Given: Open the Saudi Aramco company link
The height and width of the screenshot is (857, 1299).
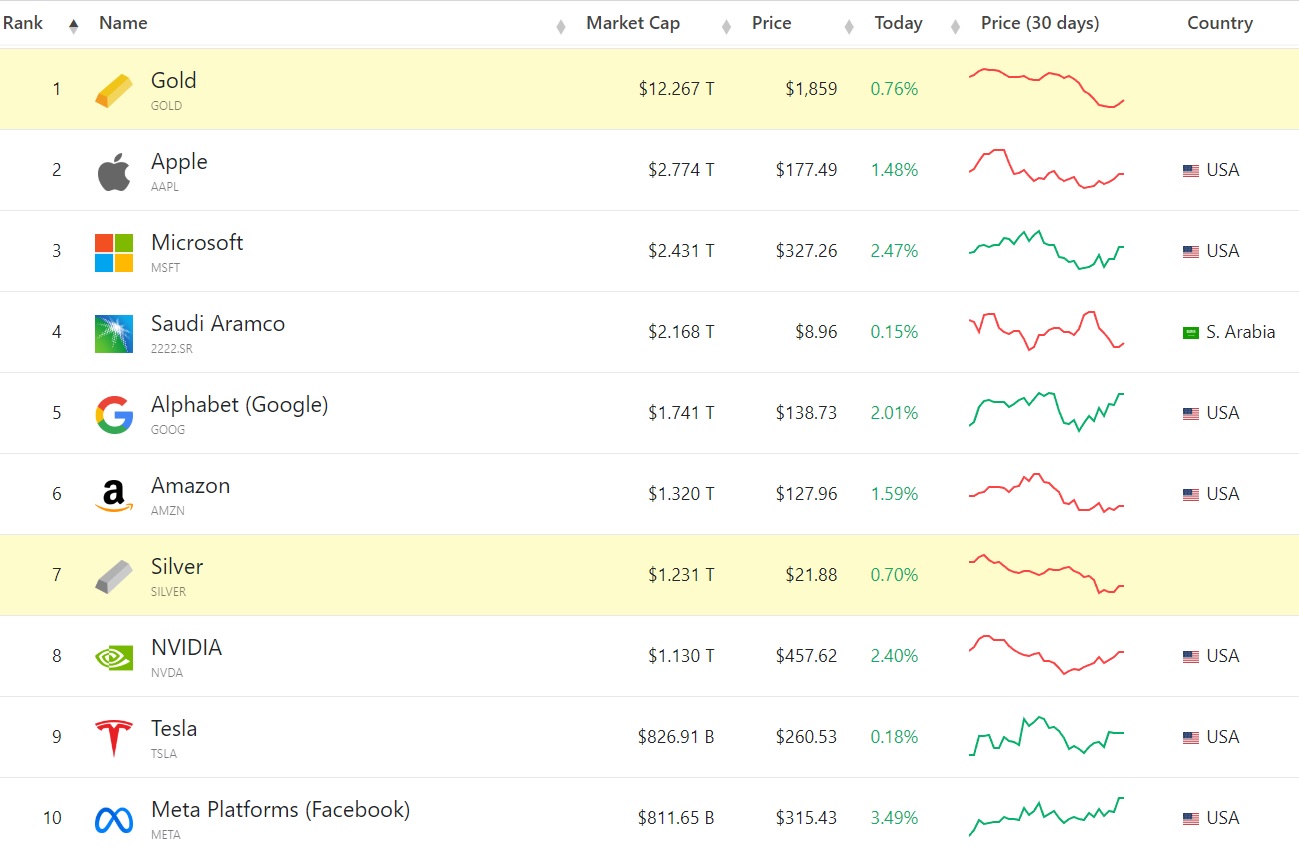Looking at the screenshot, I should (x=218, y=324).
